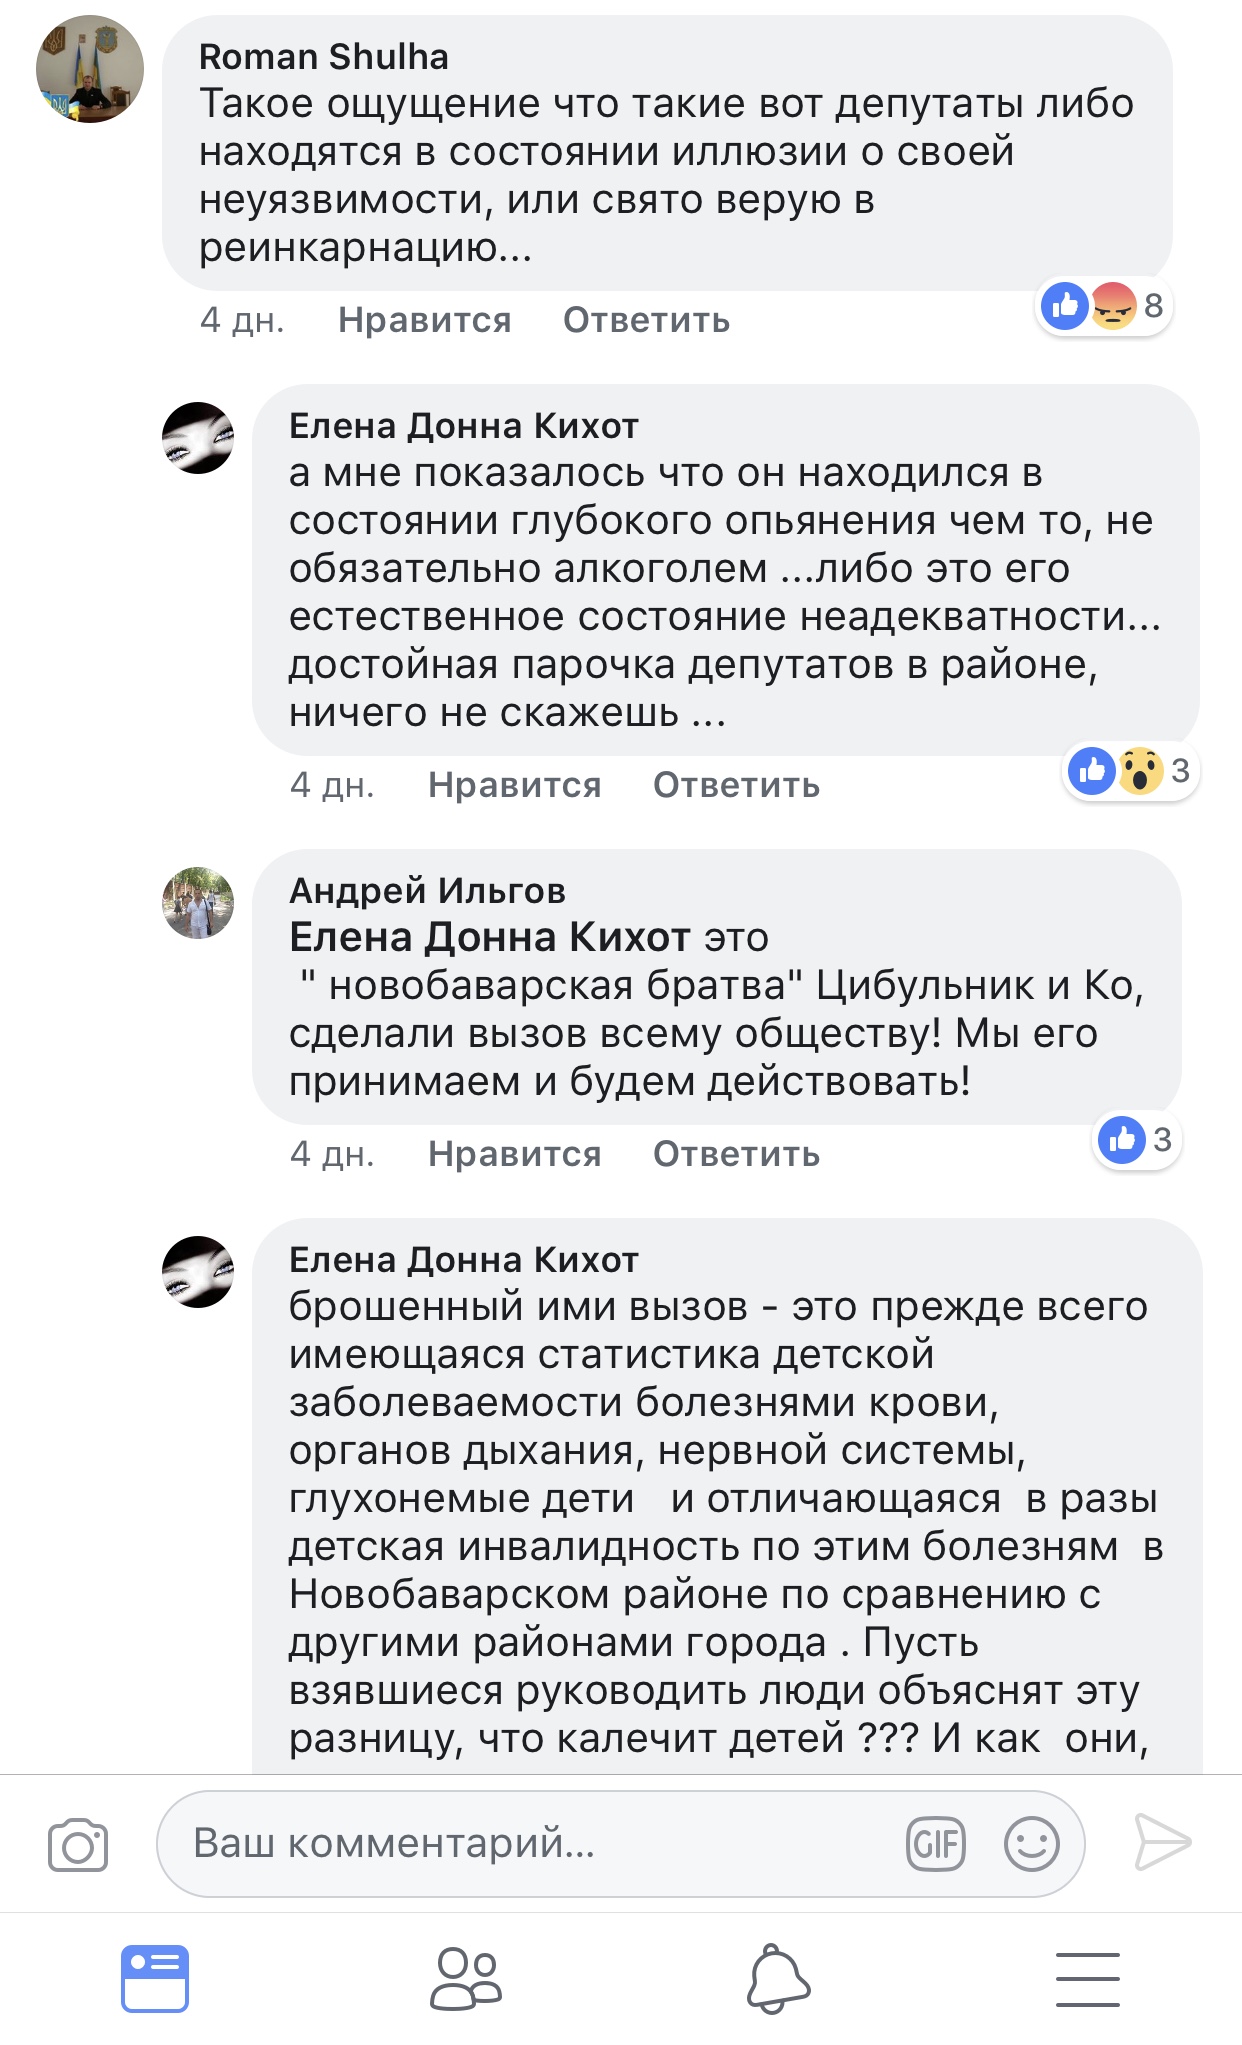This screenshot has width=1242, height=2045.
Task: View reactions on Roman Shulha's comment
Action: 1103,306
